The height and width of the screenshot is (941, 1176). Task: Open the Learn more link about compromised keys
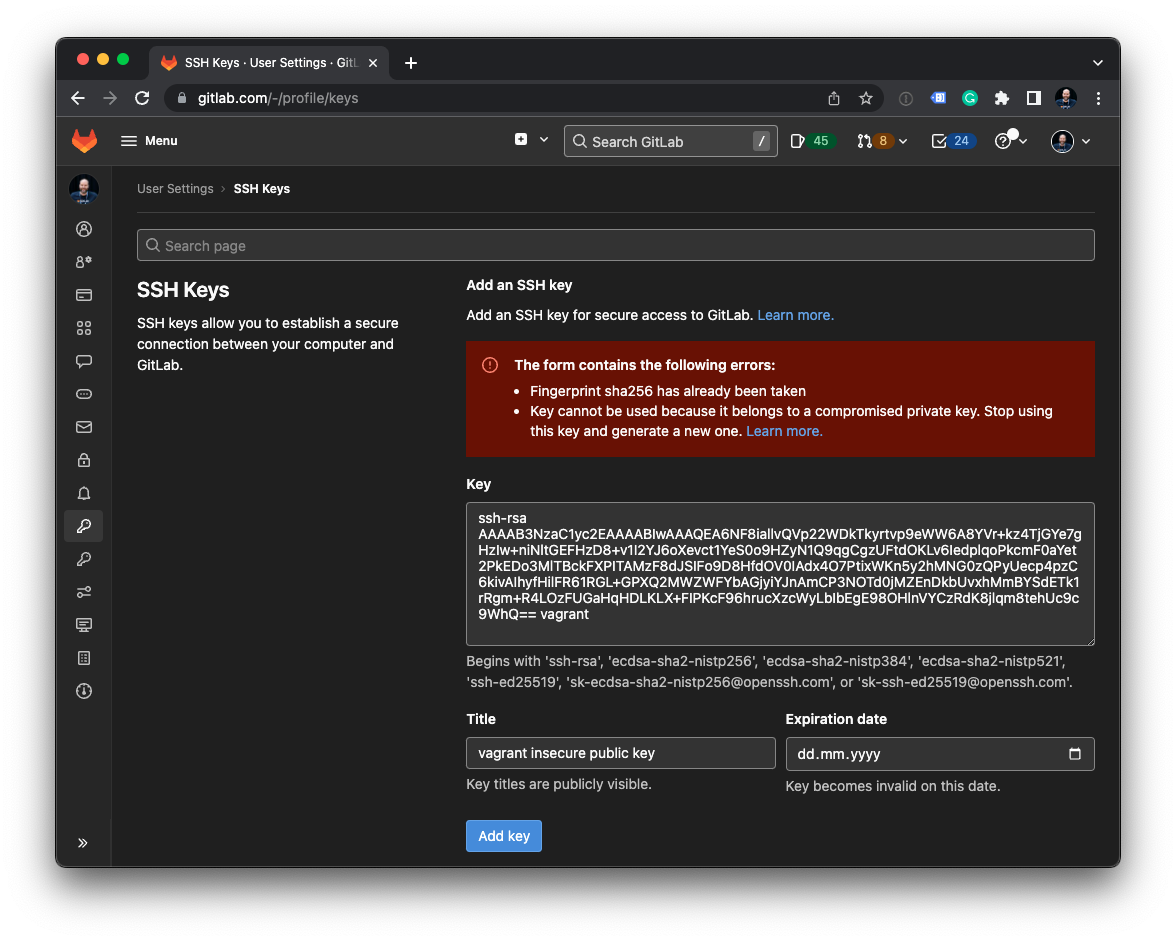point(784,431)
